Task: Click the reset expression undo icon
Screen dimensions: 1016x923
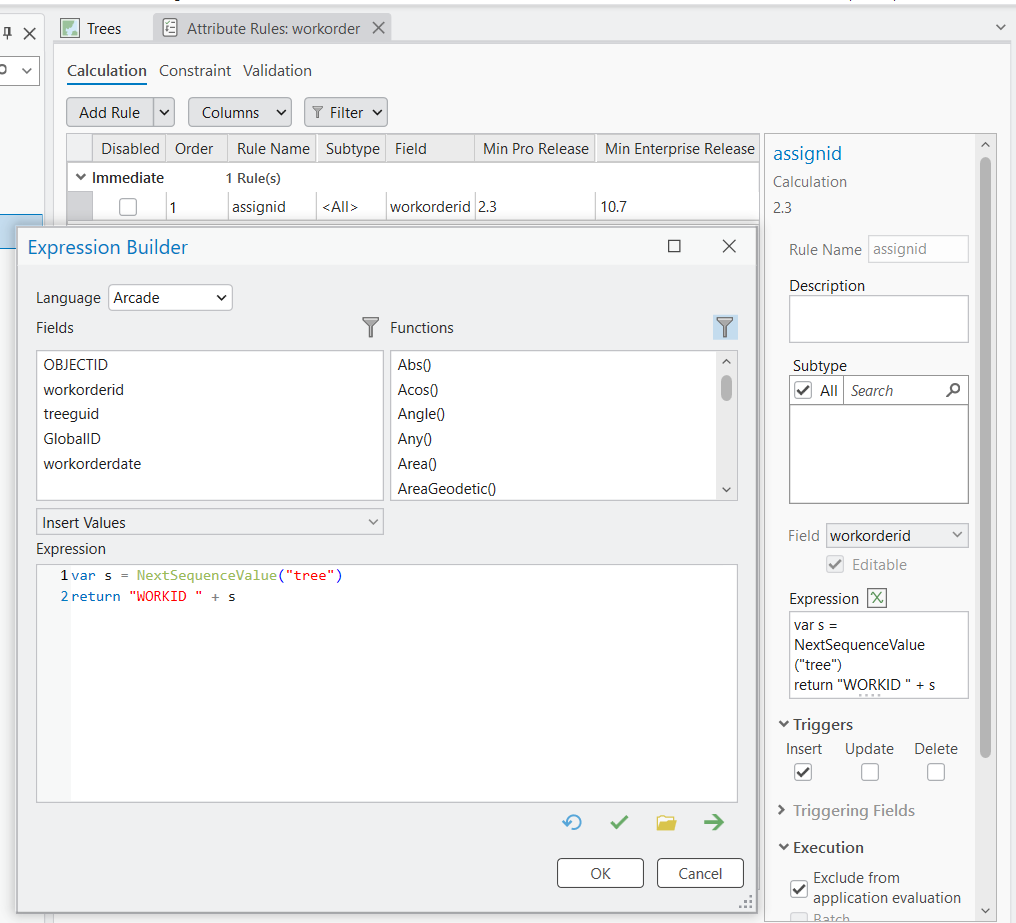Action: 572,823
